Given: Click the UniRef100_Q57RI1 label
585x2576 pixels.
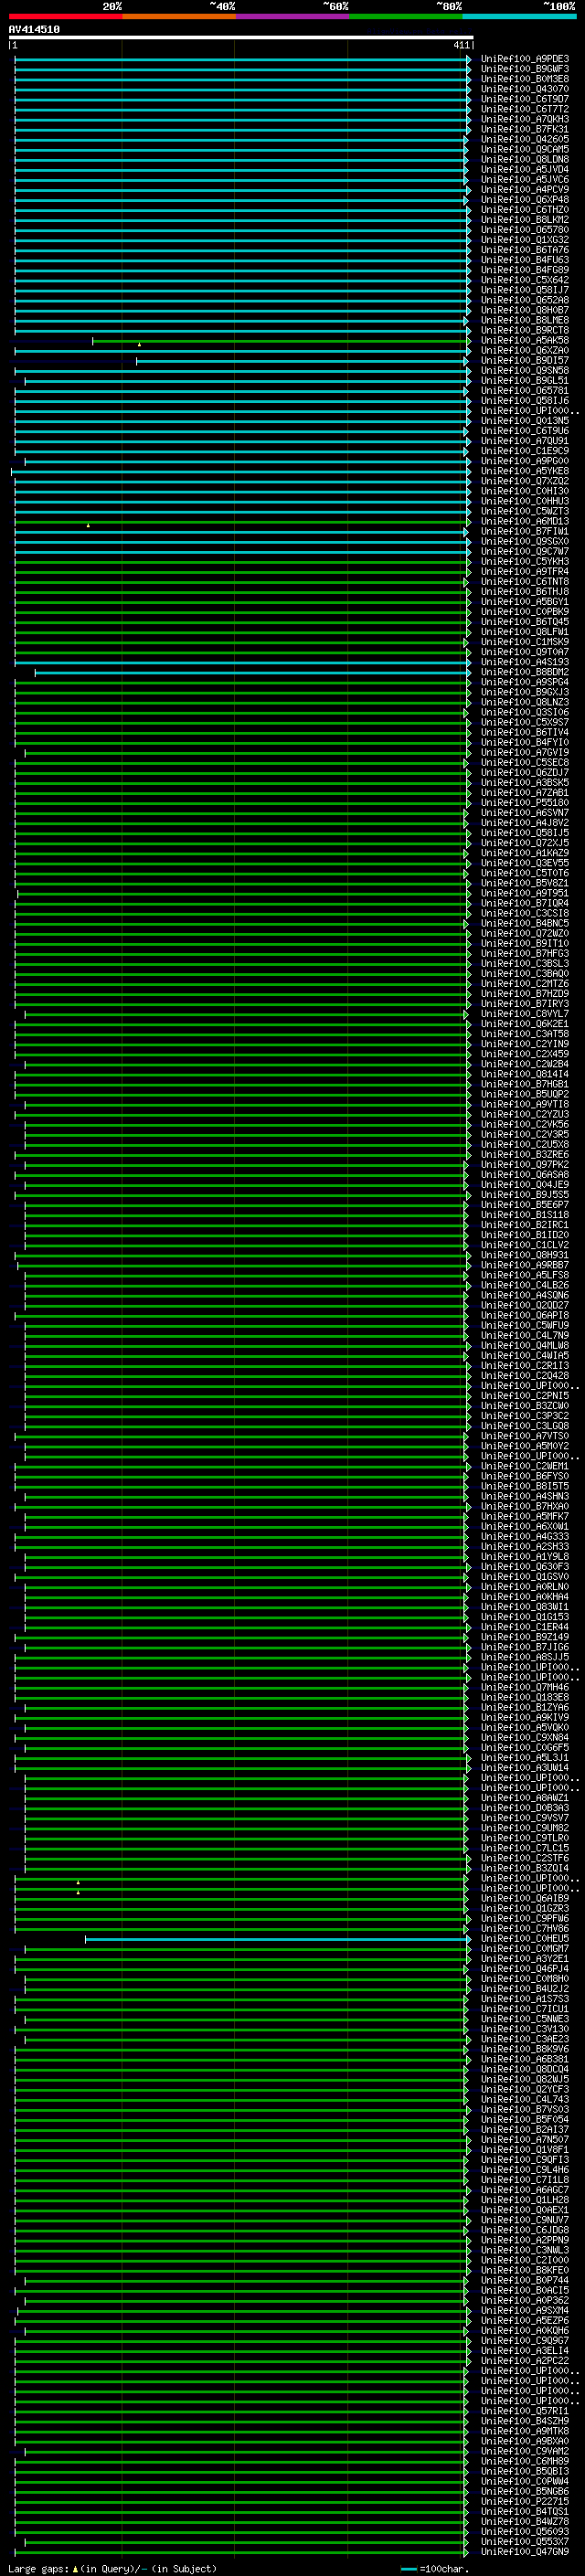Looking at the screenshot, I should 524,2411.
